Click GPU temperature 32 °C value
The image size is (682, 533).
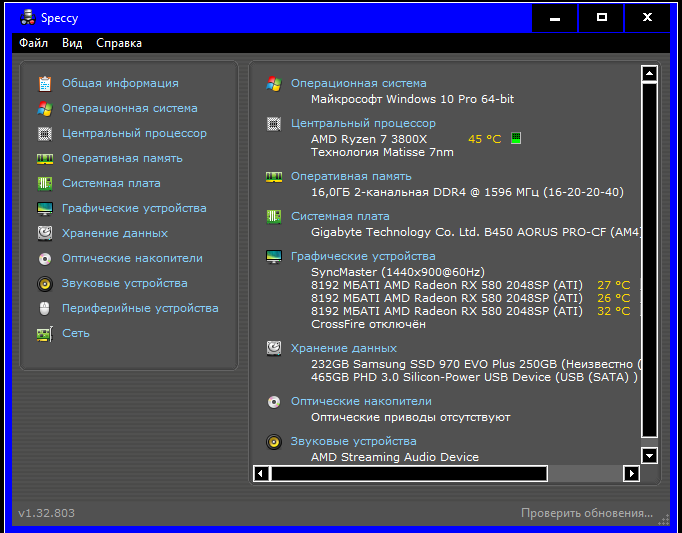[614, 311]
